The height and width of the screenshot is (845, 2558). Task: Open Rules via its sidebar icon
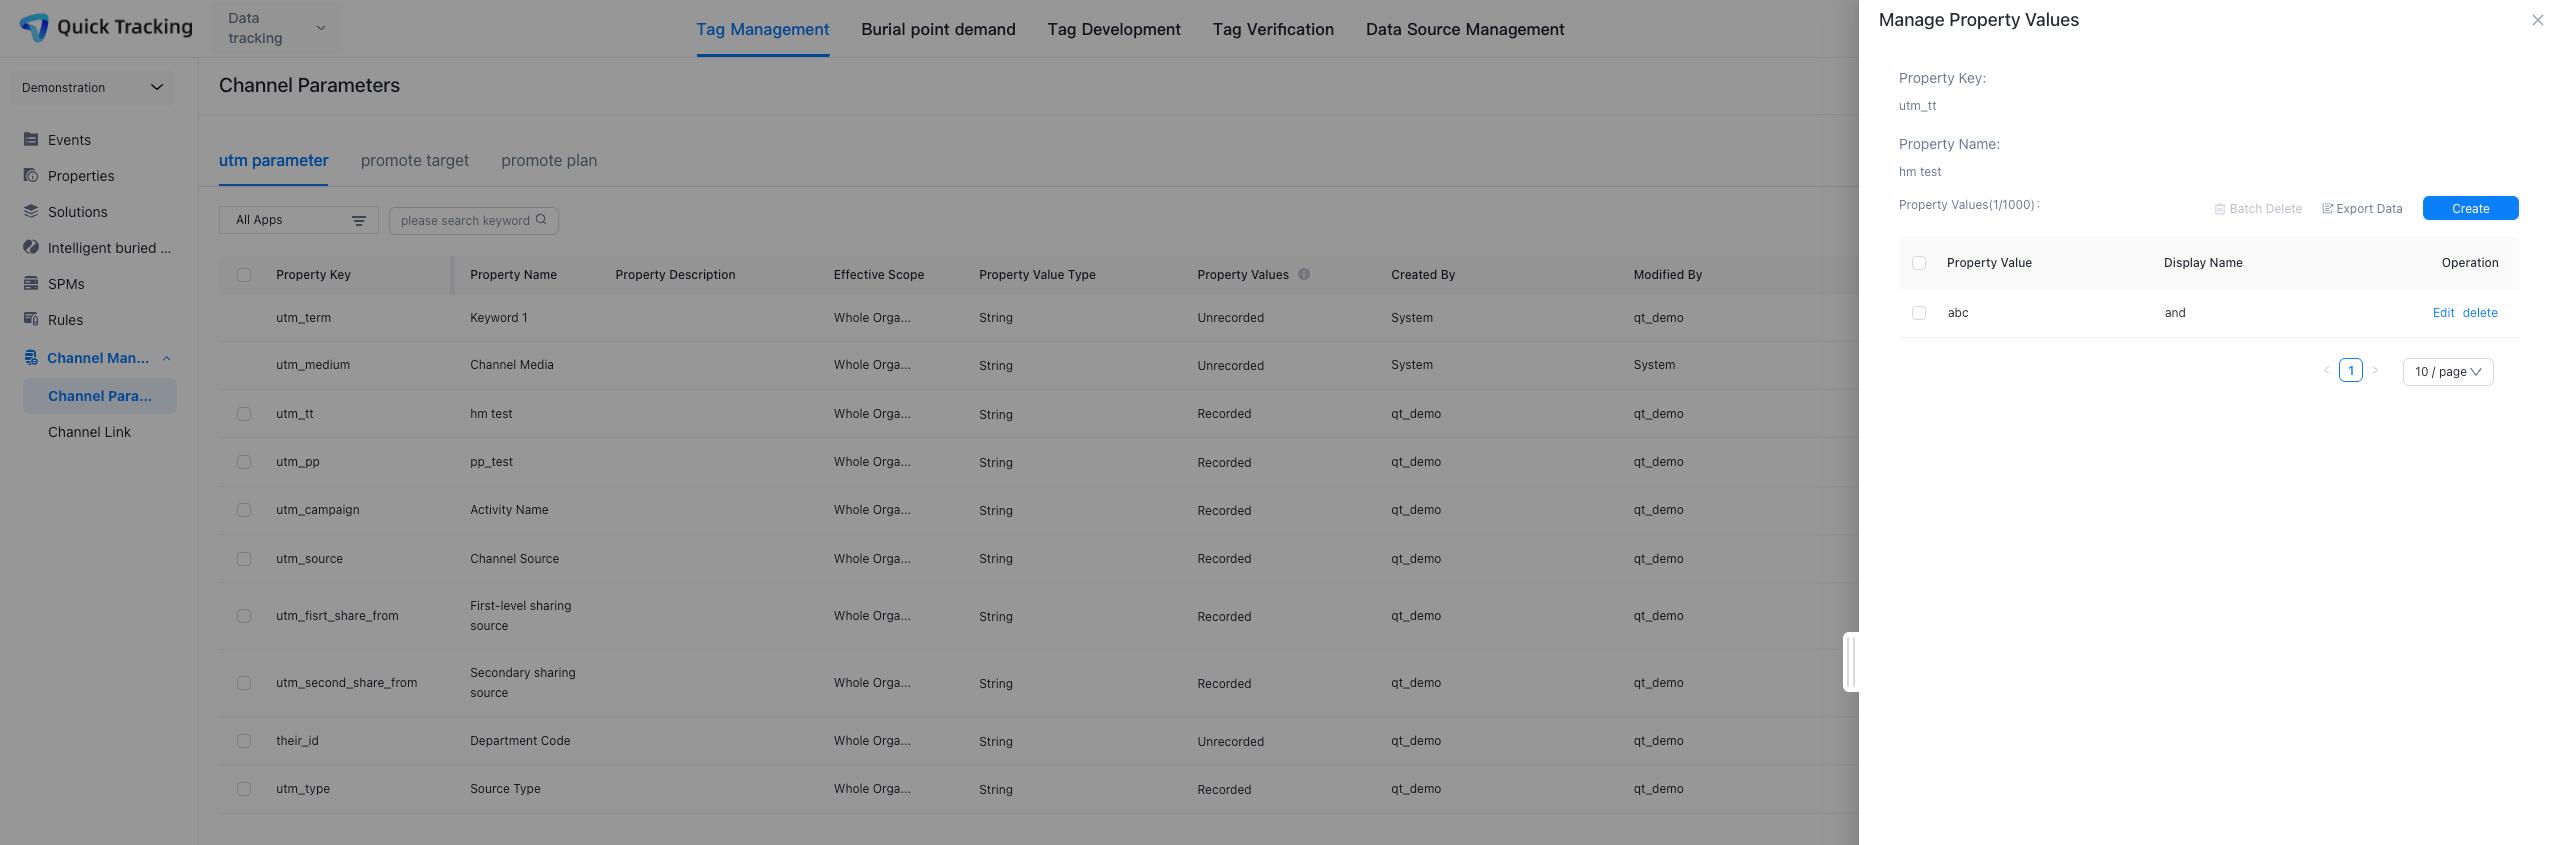point(31,319)
